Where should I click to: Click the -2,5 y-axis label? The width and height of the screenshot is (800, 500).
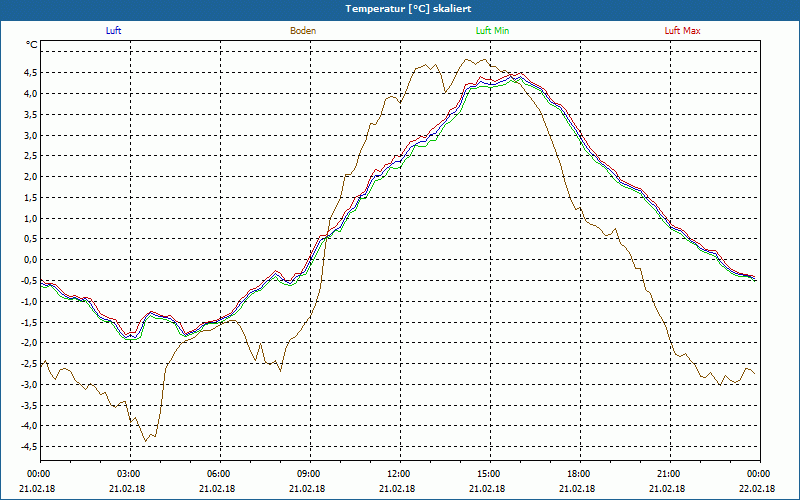[29, 363]
